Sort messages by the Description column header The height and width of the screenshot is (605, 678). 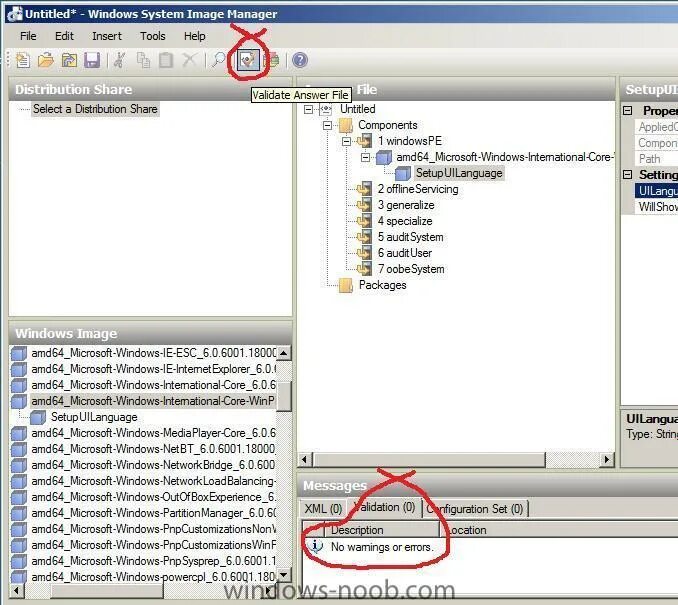[382, 530]
